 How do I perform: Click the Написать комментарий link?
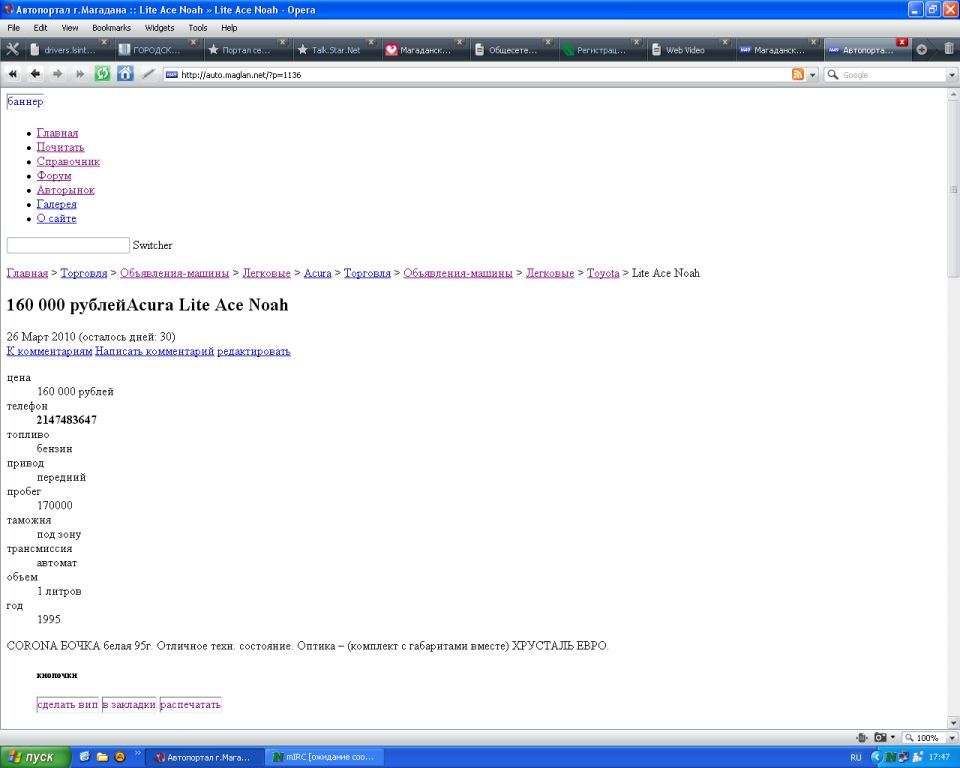(155, 351)
